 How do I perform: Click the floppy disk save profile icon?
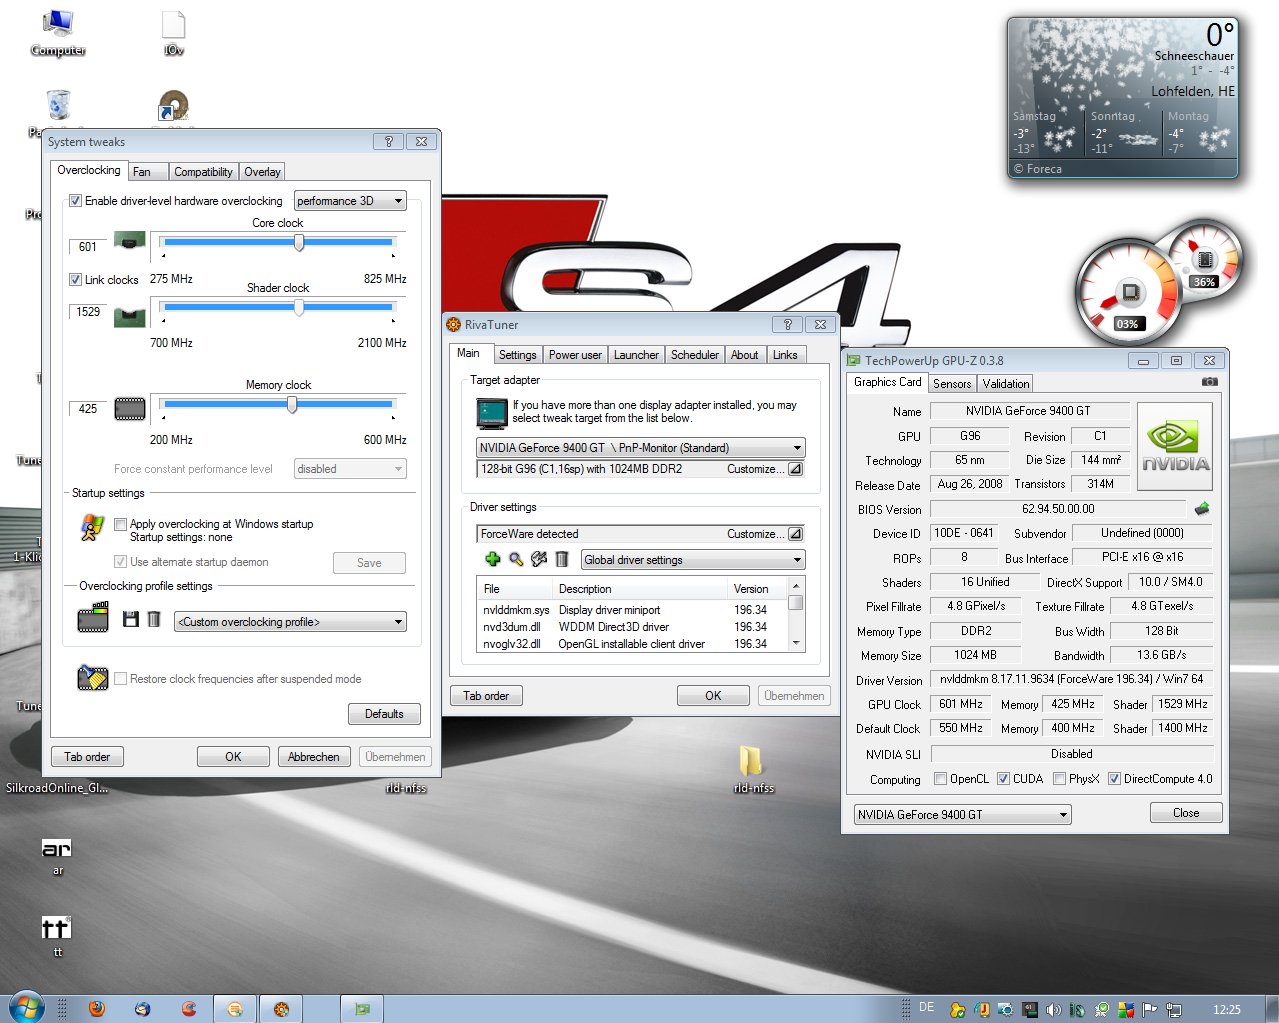pyautogui.click(x=130, y=620)
